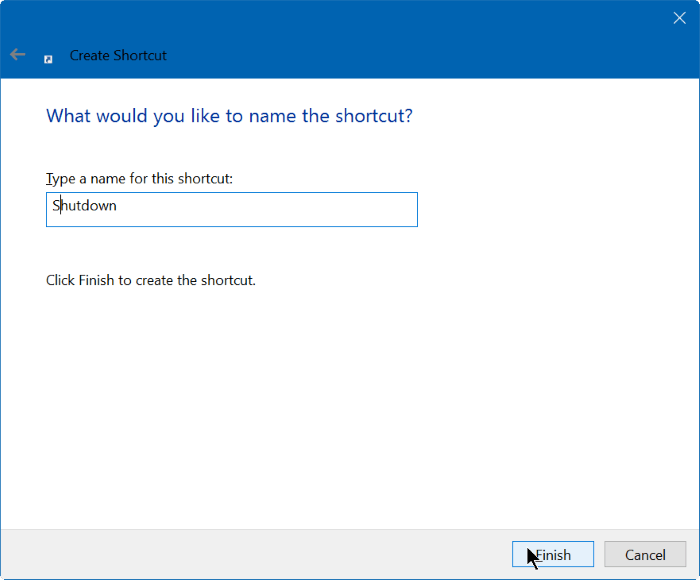Click the word Shutdown in the name field
This screenshot has height=580, width=700.
coord(85,206)
